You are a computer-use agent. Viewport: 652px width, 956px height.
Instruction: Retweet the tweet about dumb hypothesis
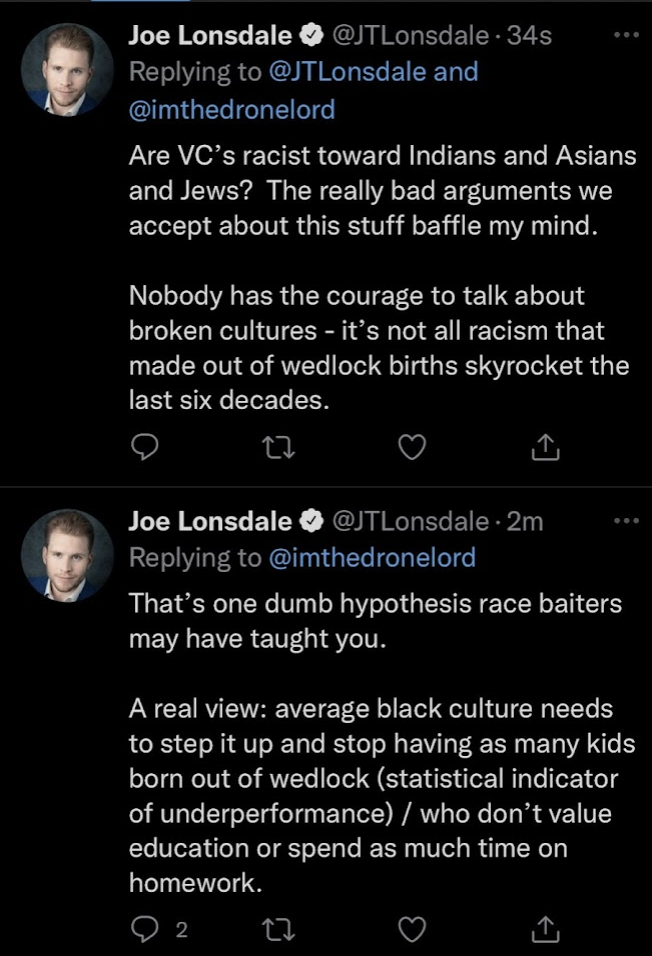point(279,929)
